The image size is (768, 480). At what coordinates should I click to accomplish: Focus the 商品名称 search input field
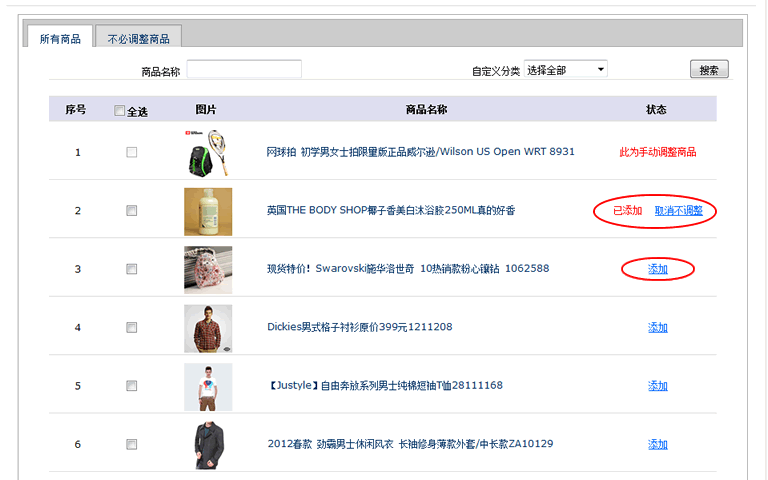tap(244, 69)
